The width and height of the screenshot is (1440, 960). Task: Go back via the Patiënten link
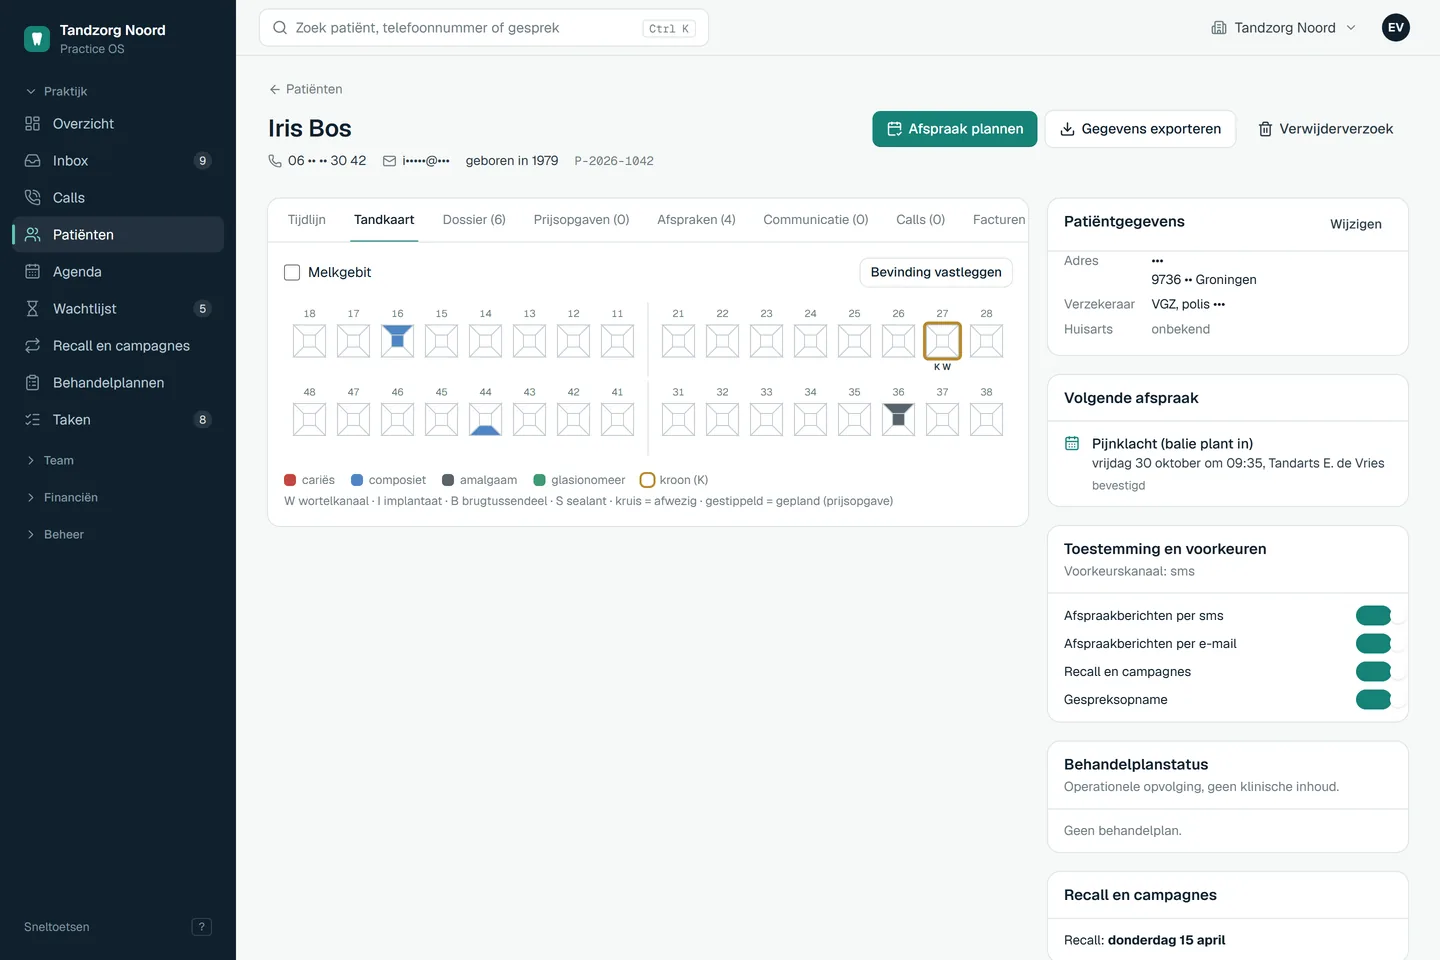306,89
